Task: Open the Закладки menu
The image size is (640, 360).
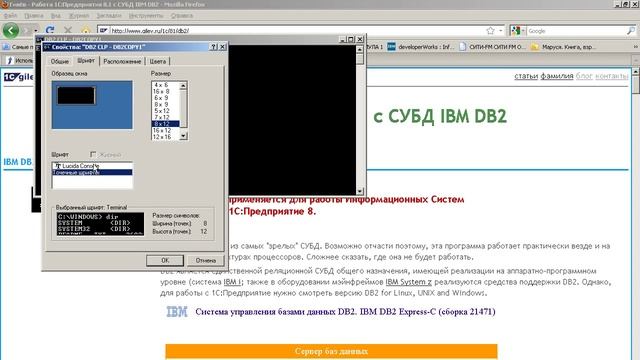Action: 109,16
